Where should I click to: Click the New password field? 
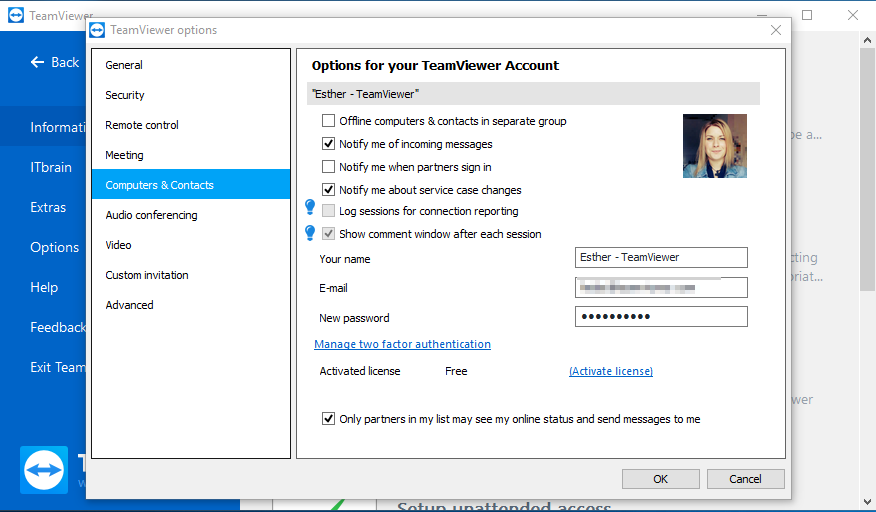coord(661,316)
